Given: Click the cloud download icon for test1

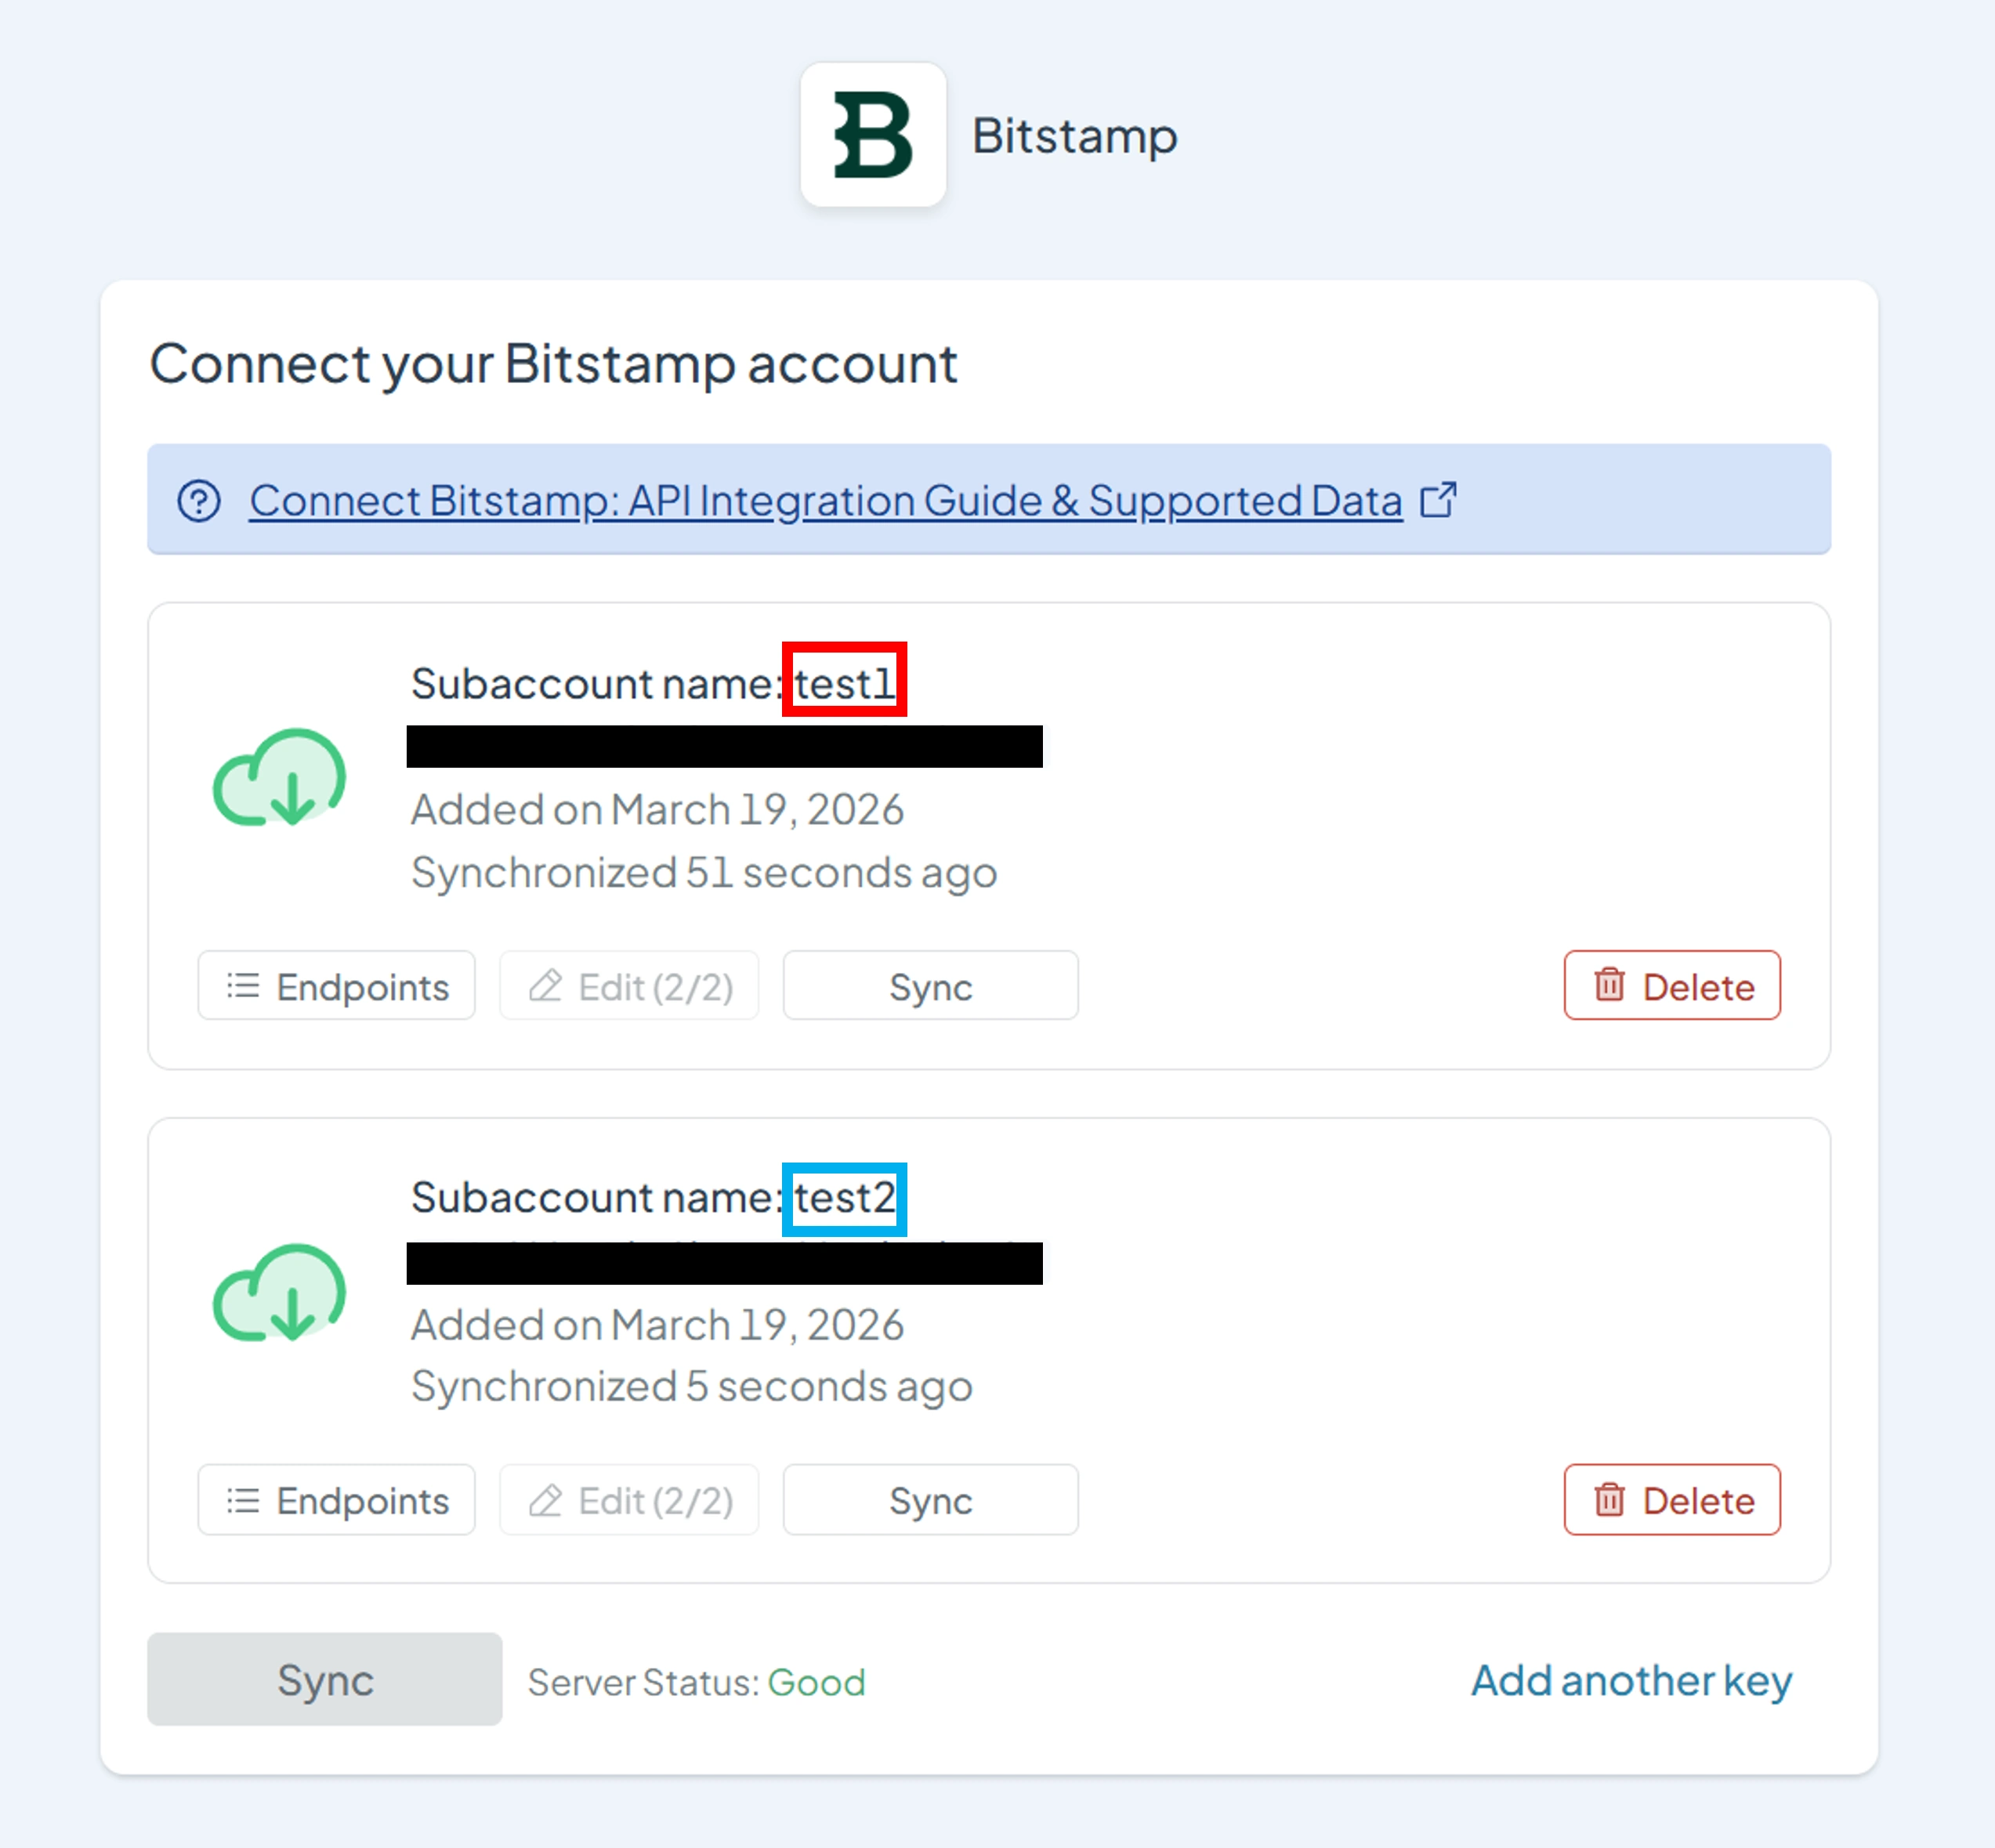Looking at the screenshot, I should tap(279, 778).
